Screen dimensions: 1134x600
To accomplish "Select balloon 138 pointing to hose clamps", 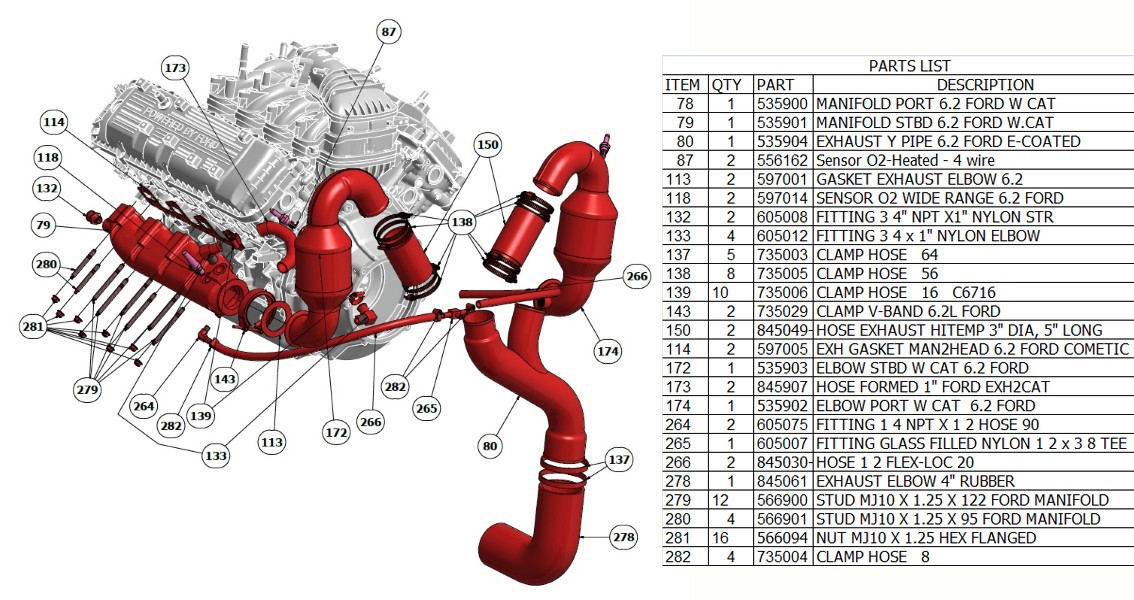I will coord(462,221).
